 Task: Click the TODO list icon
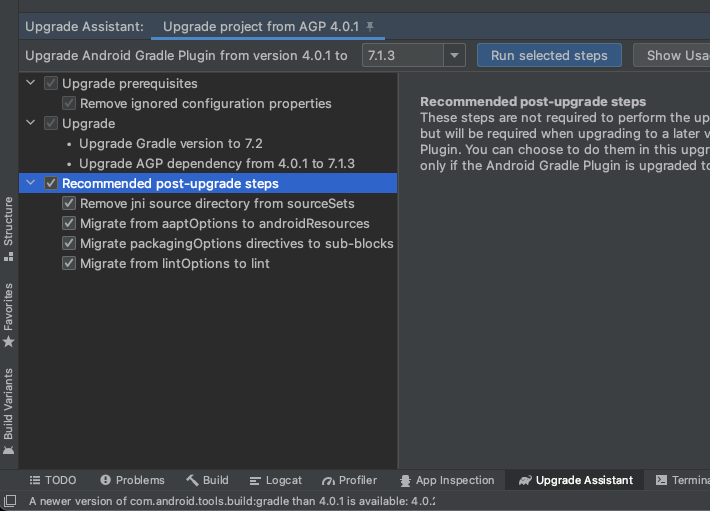tap(34, 480)
